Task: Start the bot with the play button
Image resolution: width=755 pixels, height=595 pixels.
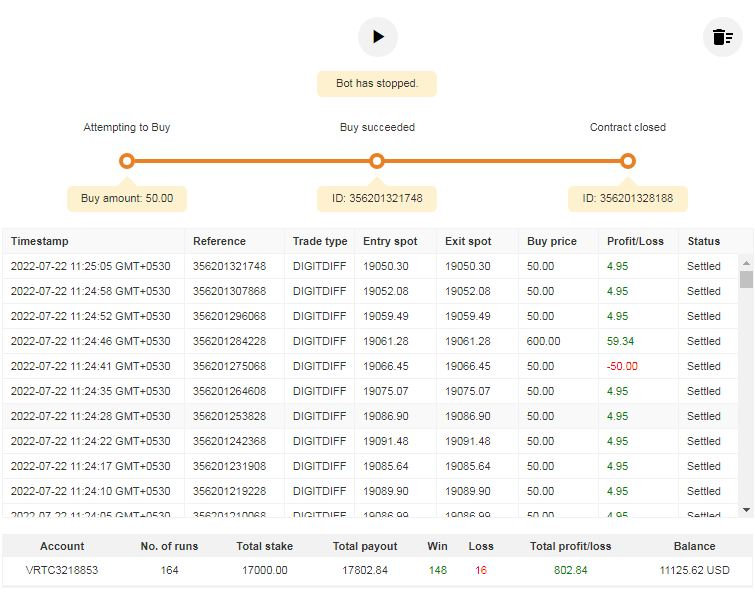Action: pyautogui.click(x=378, y=37)
